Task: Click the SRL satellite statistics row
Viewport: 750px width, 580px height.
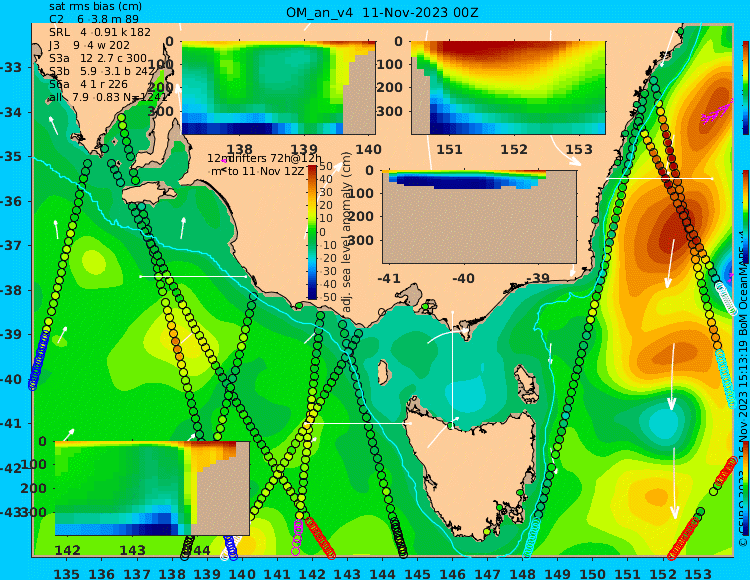Action: tap(99, 32)
